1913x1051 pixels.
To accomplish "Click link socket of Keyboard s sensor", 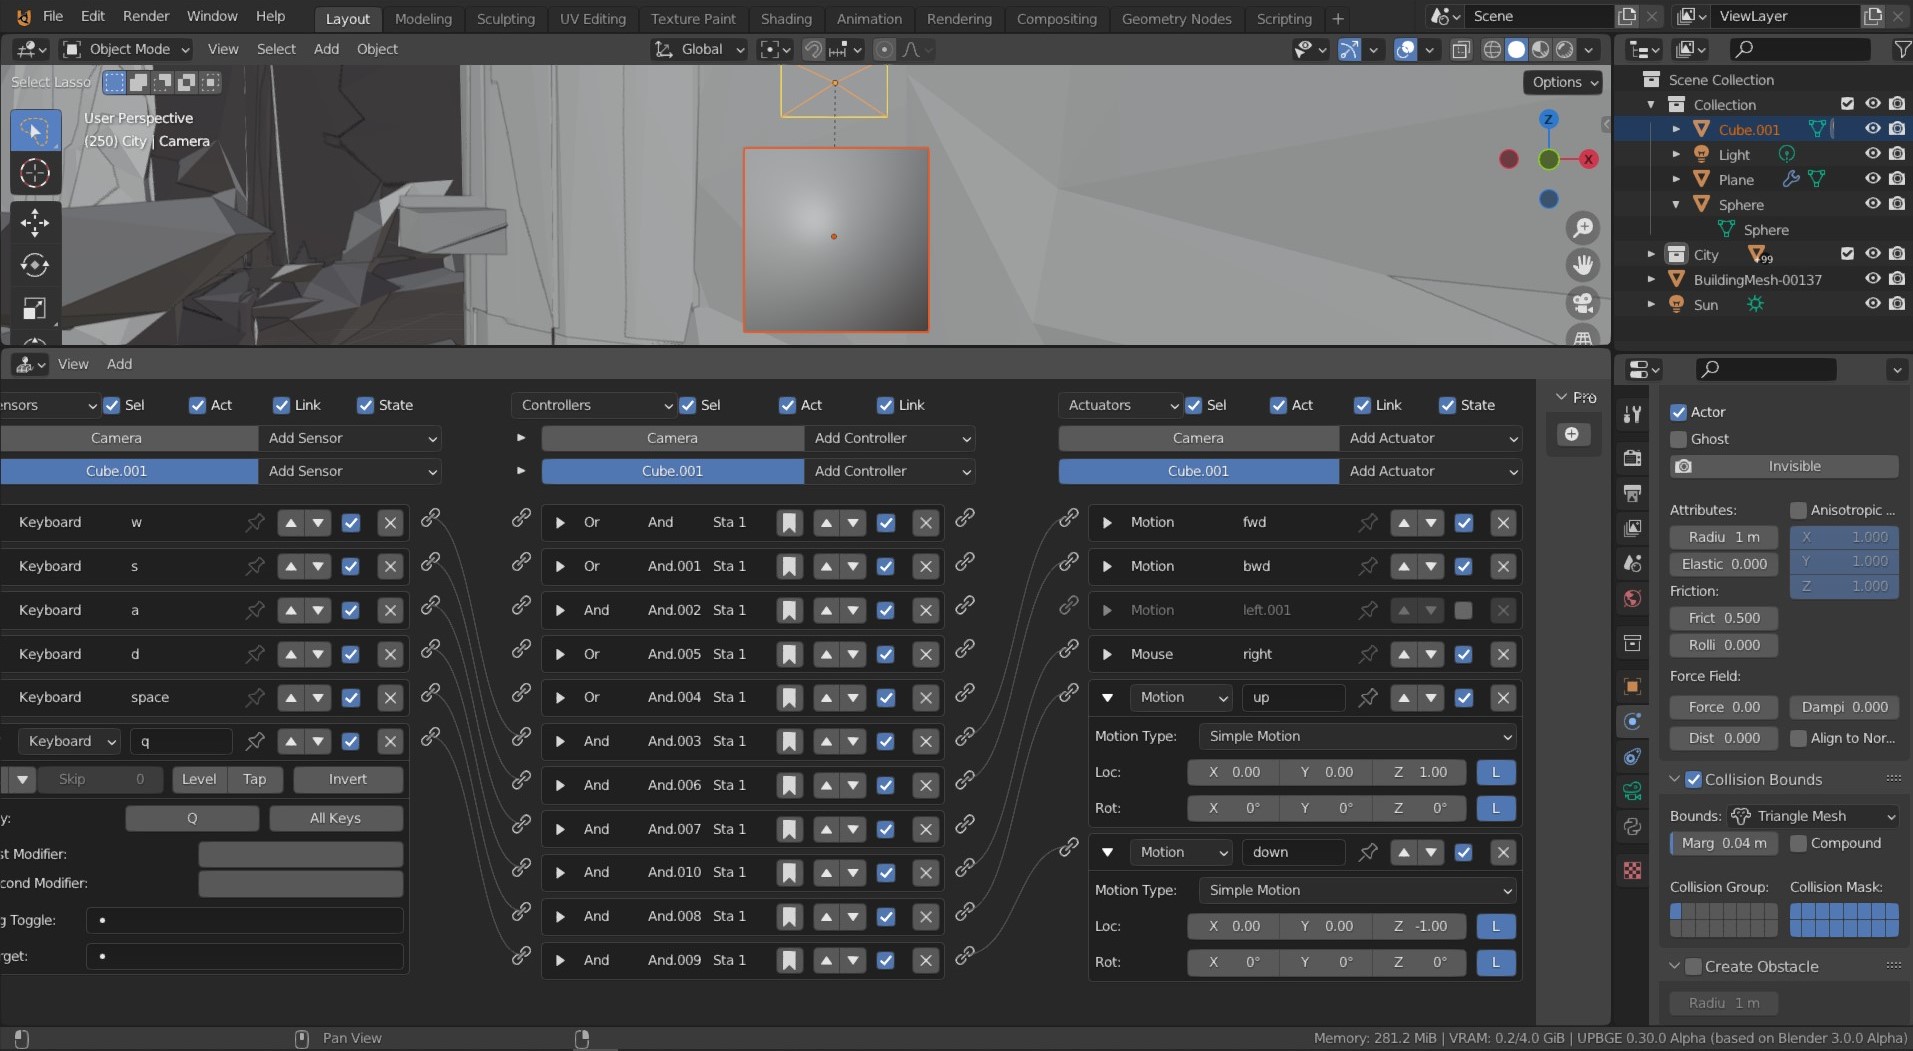I will [x=430, y=562].
